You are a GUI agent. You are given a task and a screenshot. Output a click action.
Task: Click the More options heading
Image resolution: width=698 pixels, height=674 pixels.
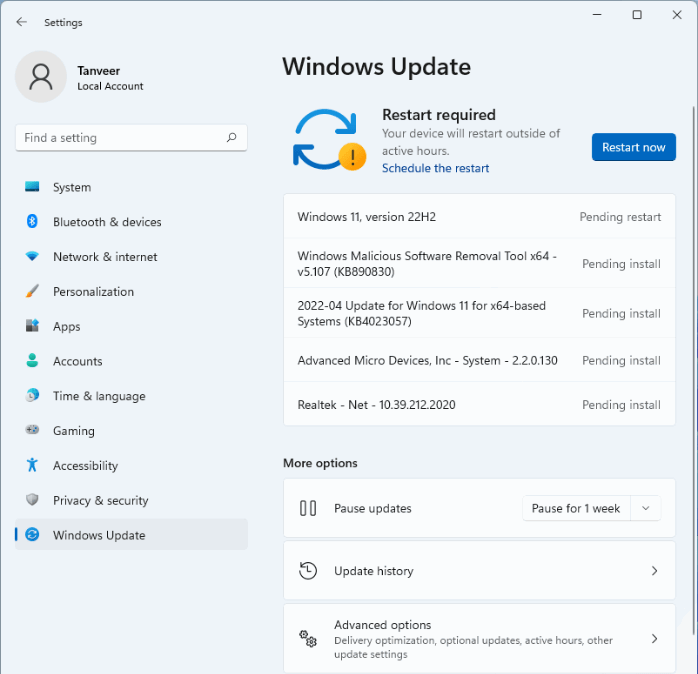[x=320, y=463]
